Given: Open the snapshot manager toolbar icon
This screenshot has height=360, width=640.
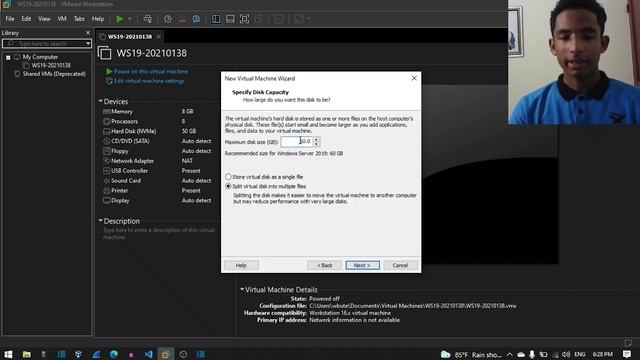Looking at the screenshot, I should (x=196, y=19).
